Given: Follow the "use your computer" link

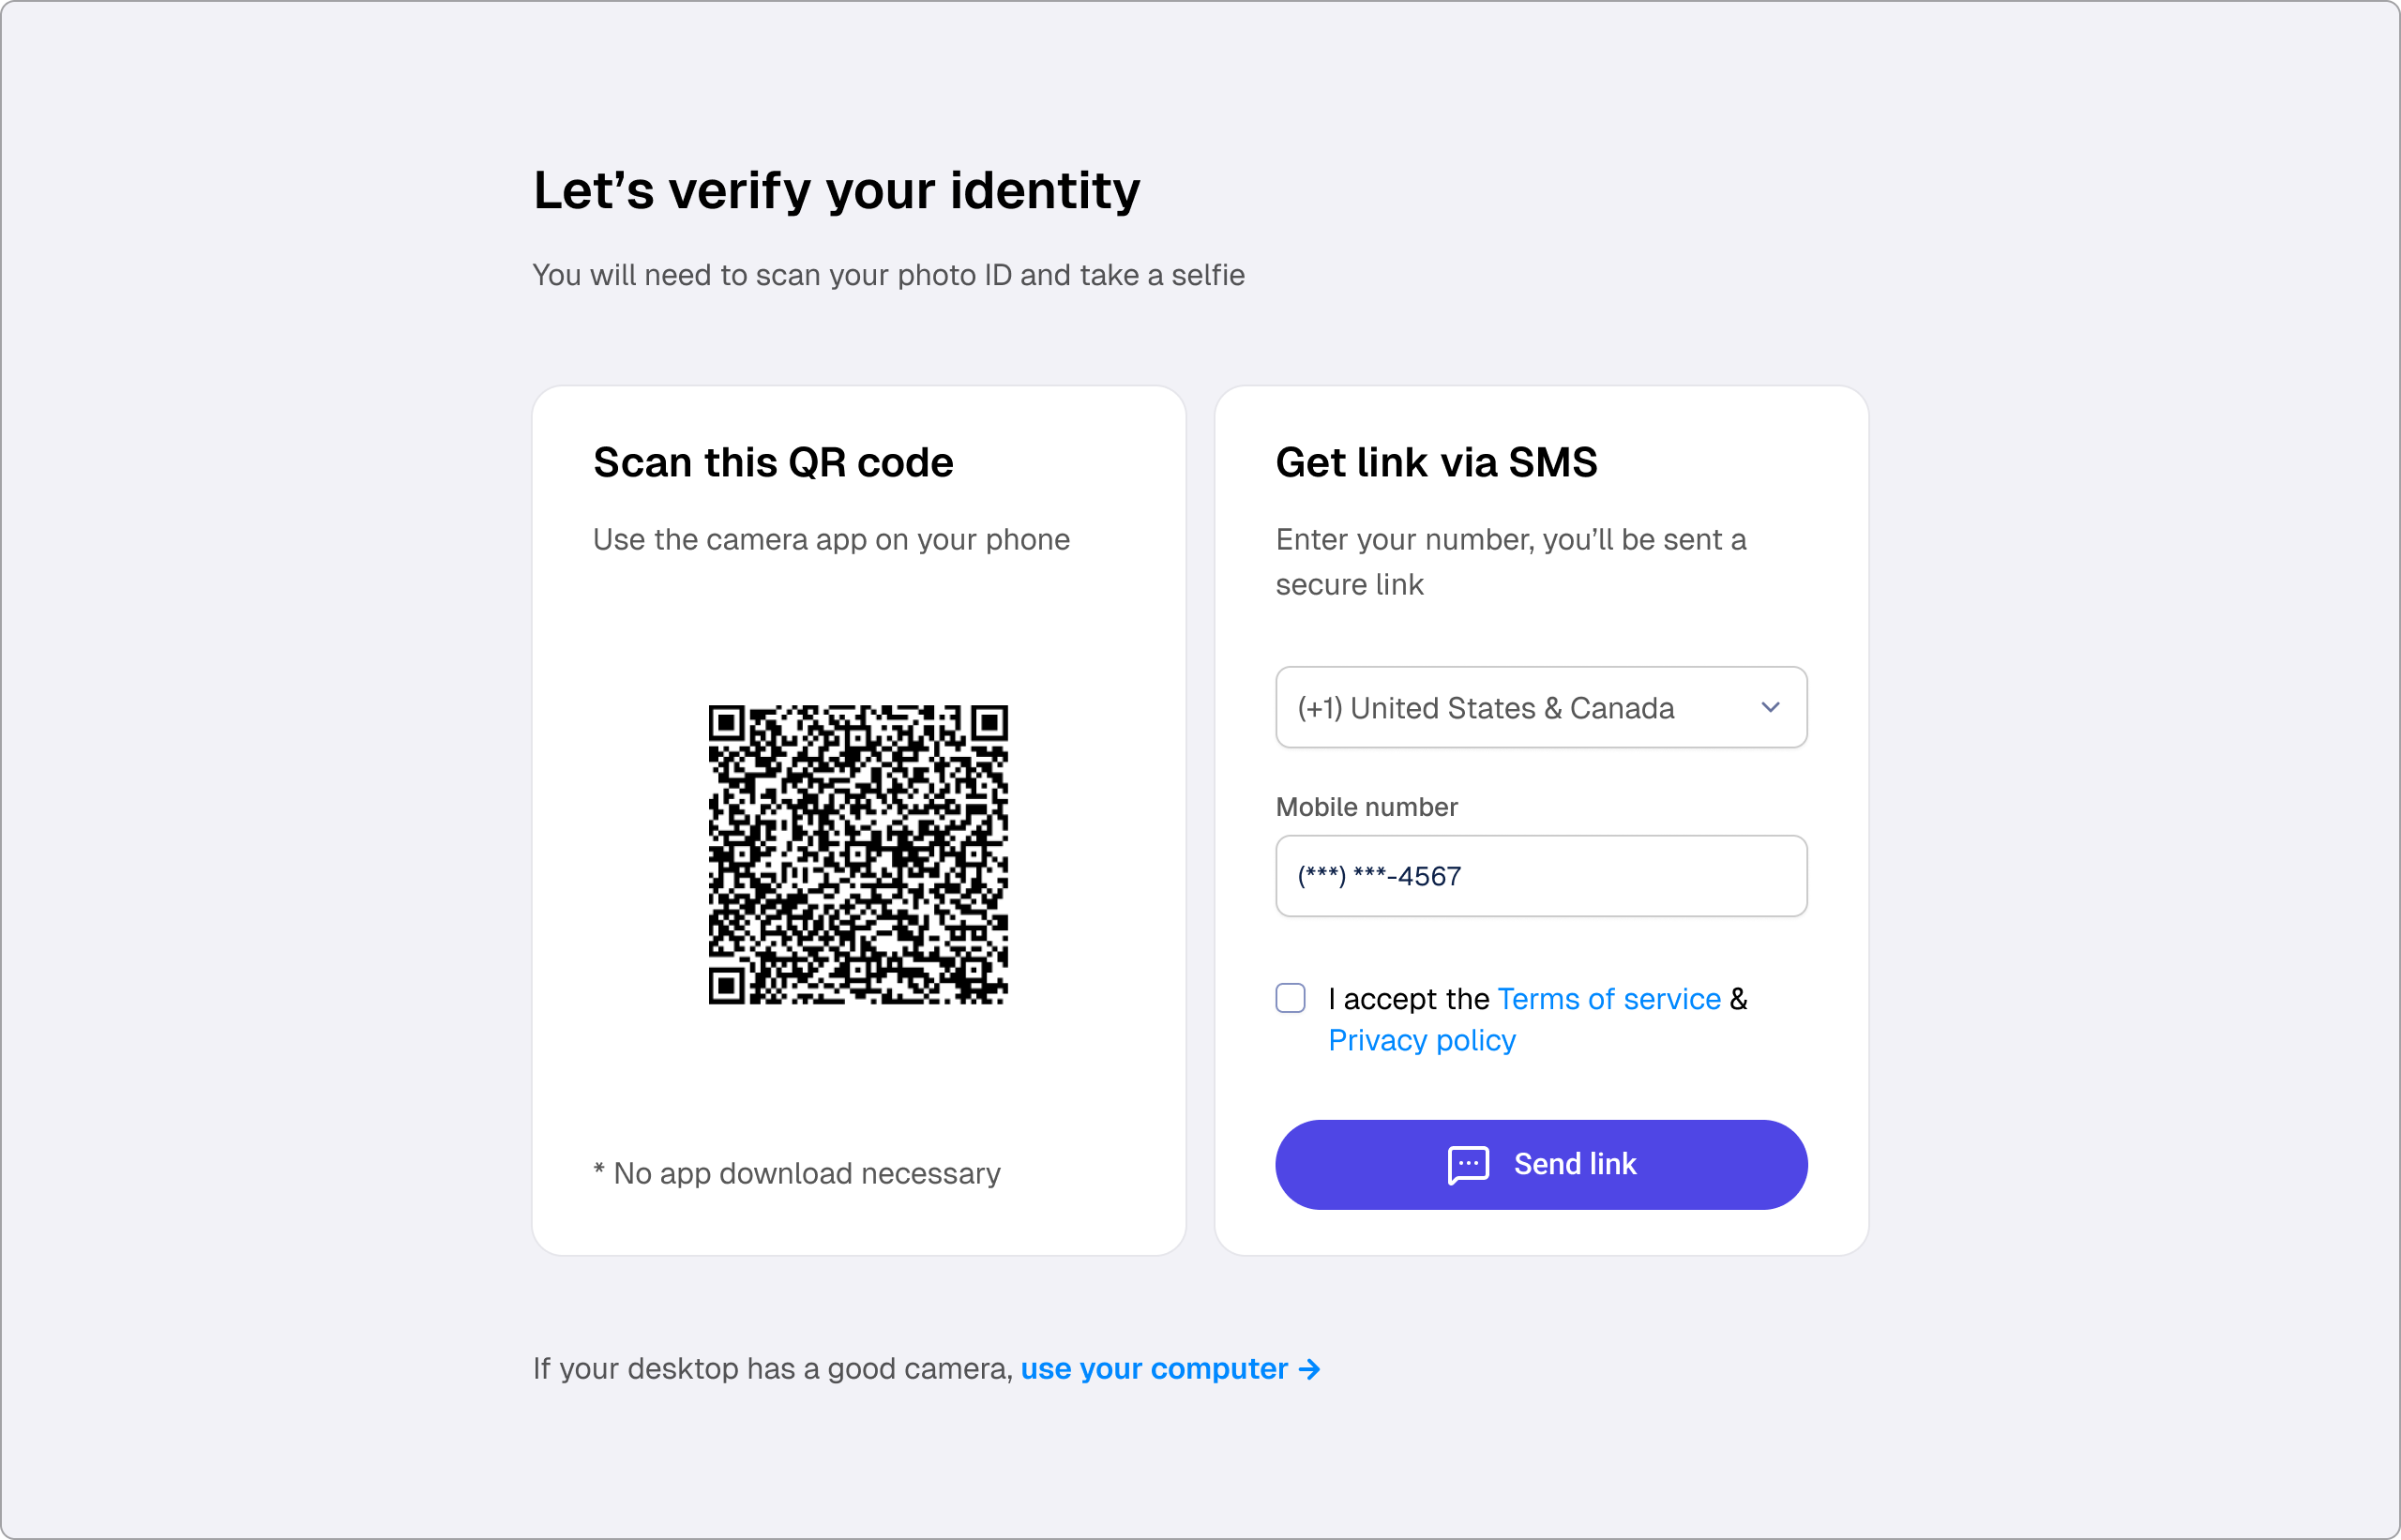Looking at the screenshot, I should 1154,1369.
